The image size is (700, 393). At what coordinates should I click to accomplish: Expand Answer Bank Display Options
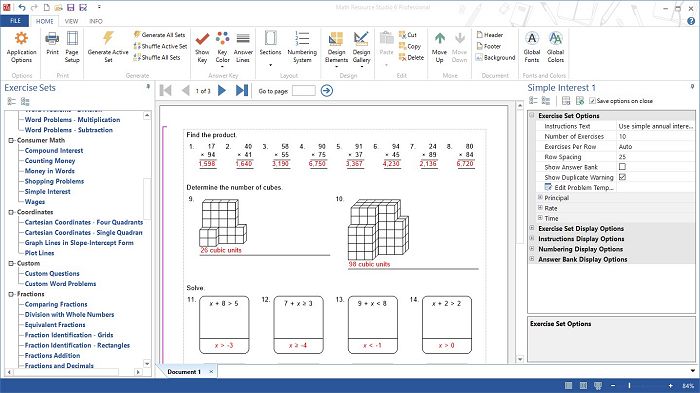pyautogui.click(x=532, y=259)
